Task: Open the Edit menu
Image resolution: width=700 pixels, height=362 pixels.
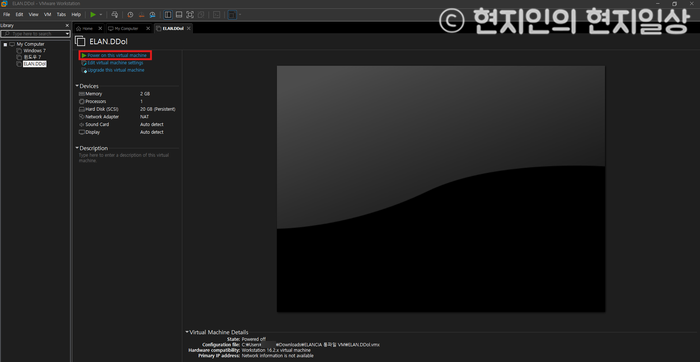Action: coord(19,14)
